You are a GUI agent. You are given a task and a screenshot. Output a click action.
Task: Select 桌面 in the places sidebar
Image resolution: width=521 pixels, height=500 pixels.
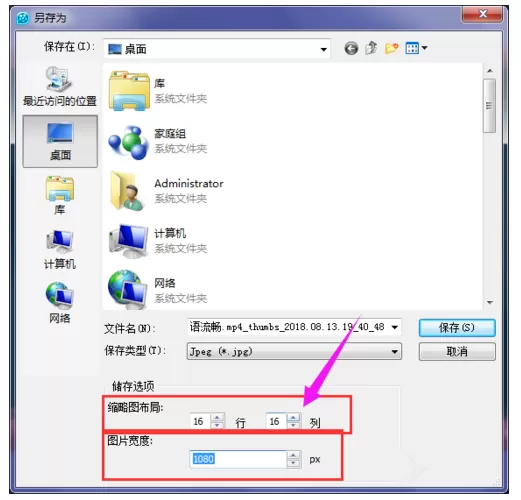60,141
